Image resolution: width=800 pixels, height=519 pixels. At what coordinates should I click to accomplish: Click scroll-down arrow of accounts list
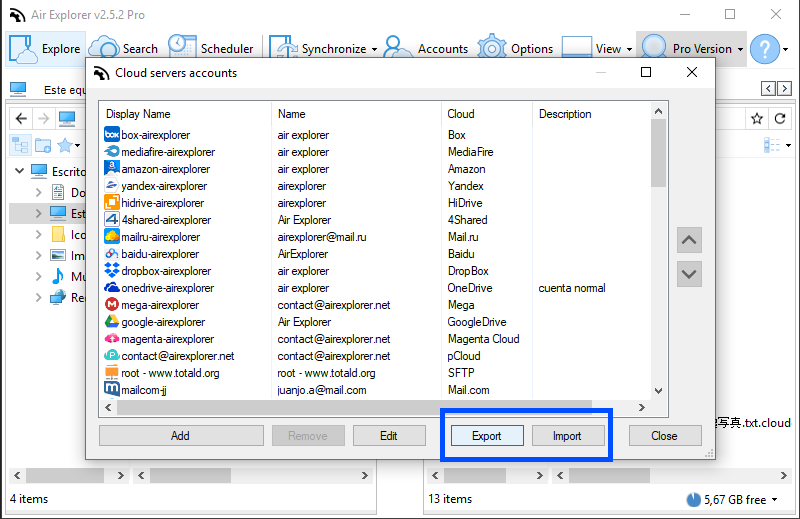[x=659, y=391]
